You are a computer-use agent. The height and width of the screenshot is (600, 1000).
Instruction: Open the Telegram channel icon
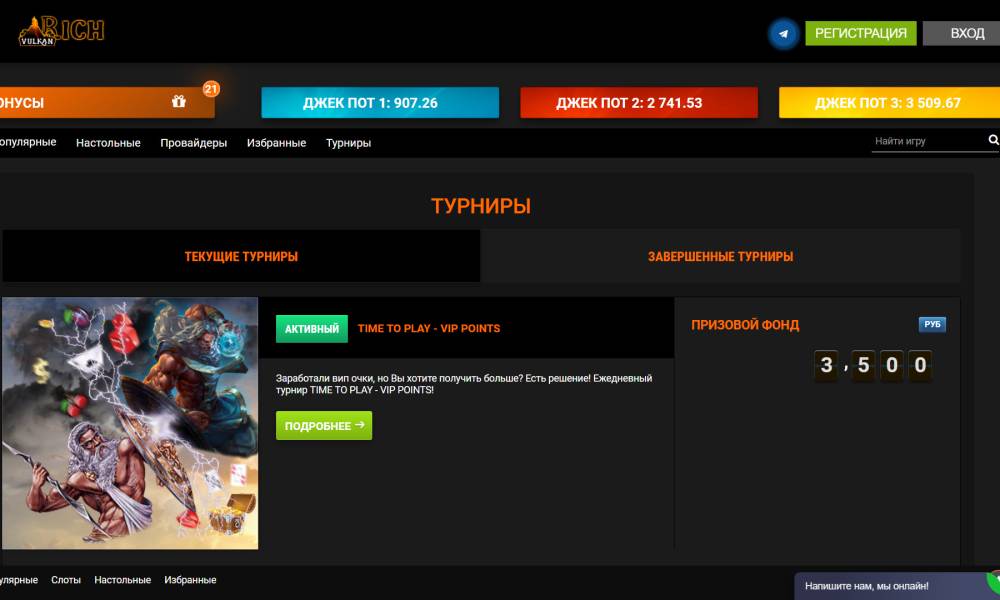coord(783,34)
